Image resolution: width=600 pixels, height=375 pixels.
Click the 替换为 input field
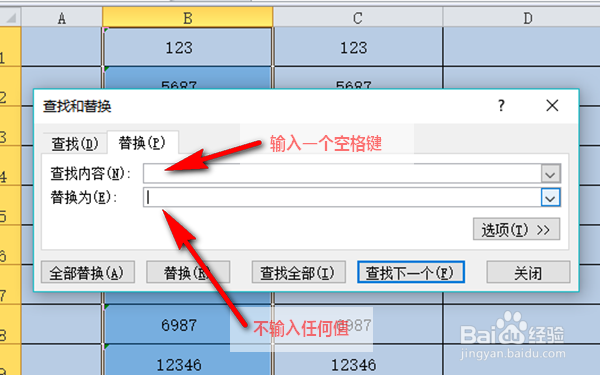click(342, 197)
